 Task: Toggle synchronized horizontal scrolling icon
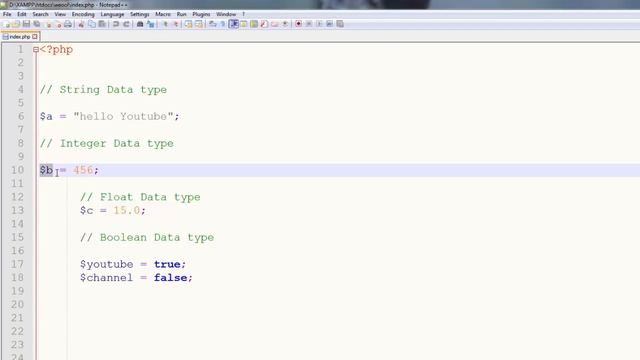[x=199, y=24]
